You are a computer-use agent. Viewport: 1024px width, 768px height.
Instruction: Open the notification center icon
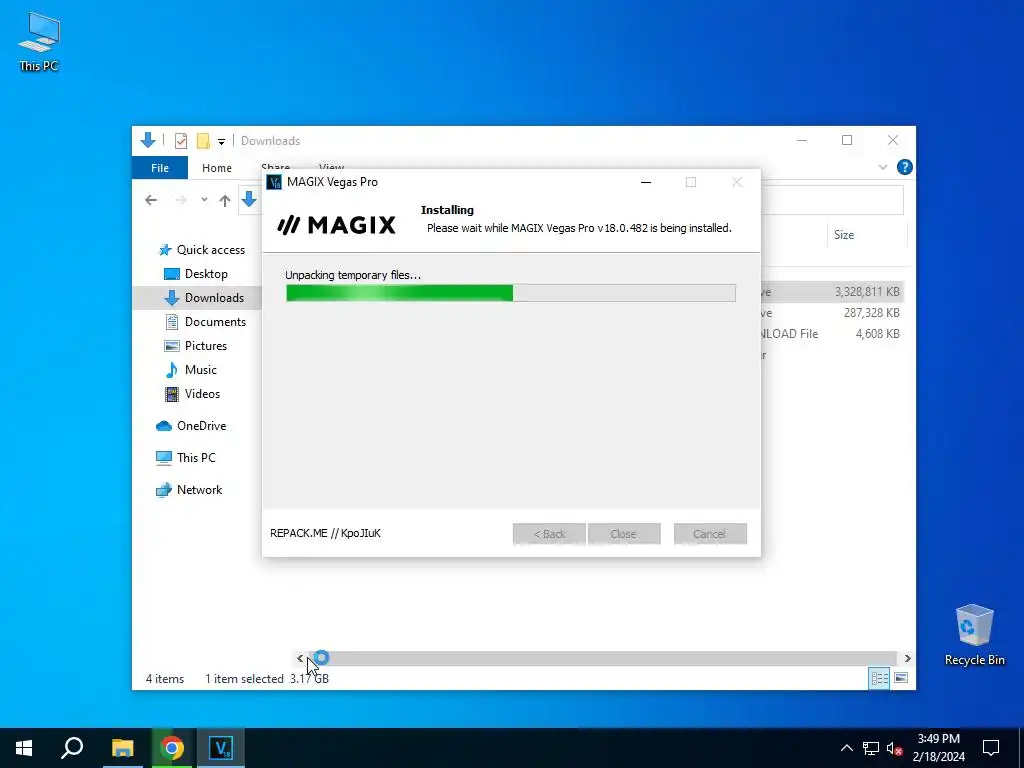tap(991, 748)
